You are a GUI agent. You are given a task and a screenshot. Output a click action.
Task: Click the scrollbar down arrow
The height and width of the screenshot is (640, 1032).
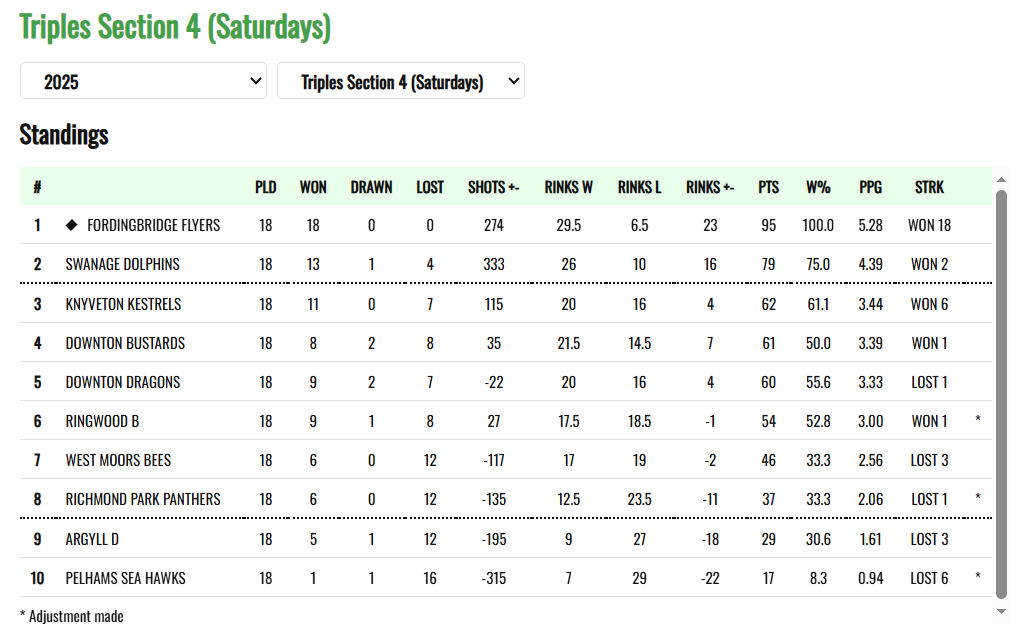[1002, 611]
